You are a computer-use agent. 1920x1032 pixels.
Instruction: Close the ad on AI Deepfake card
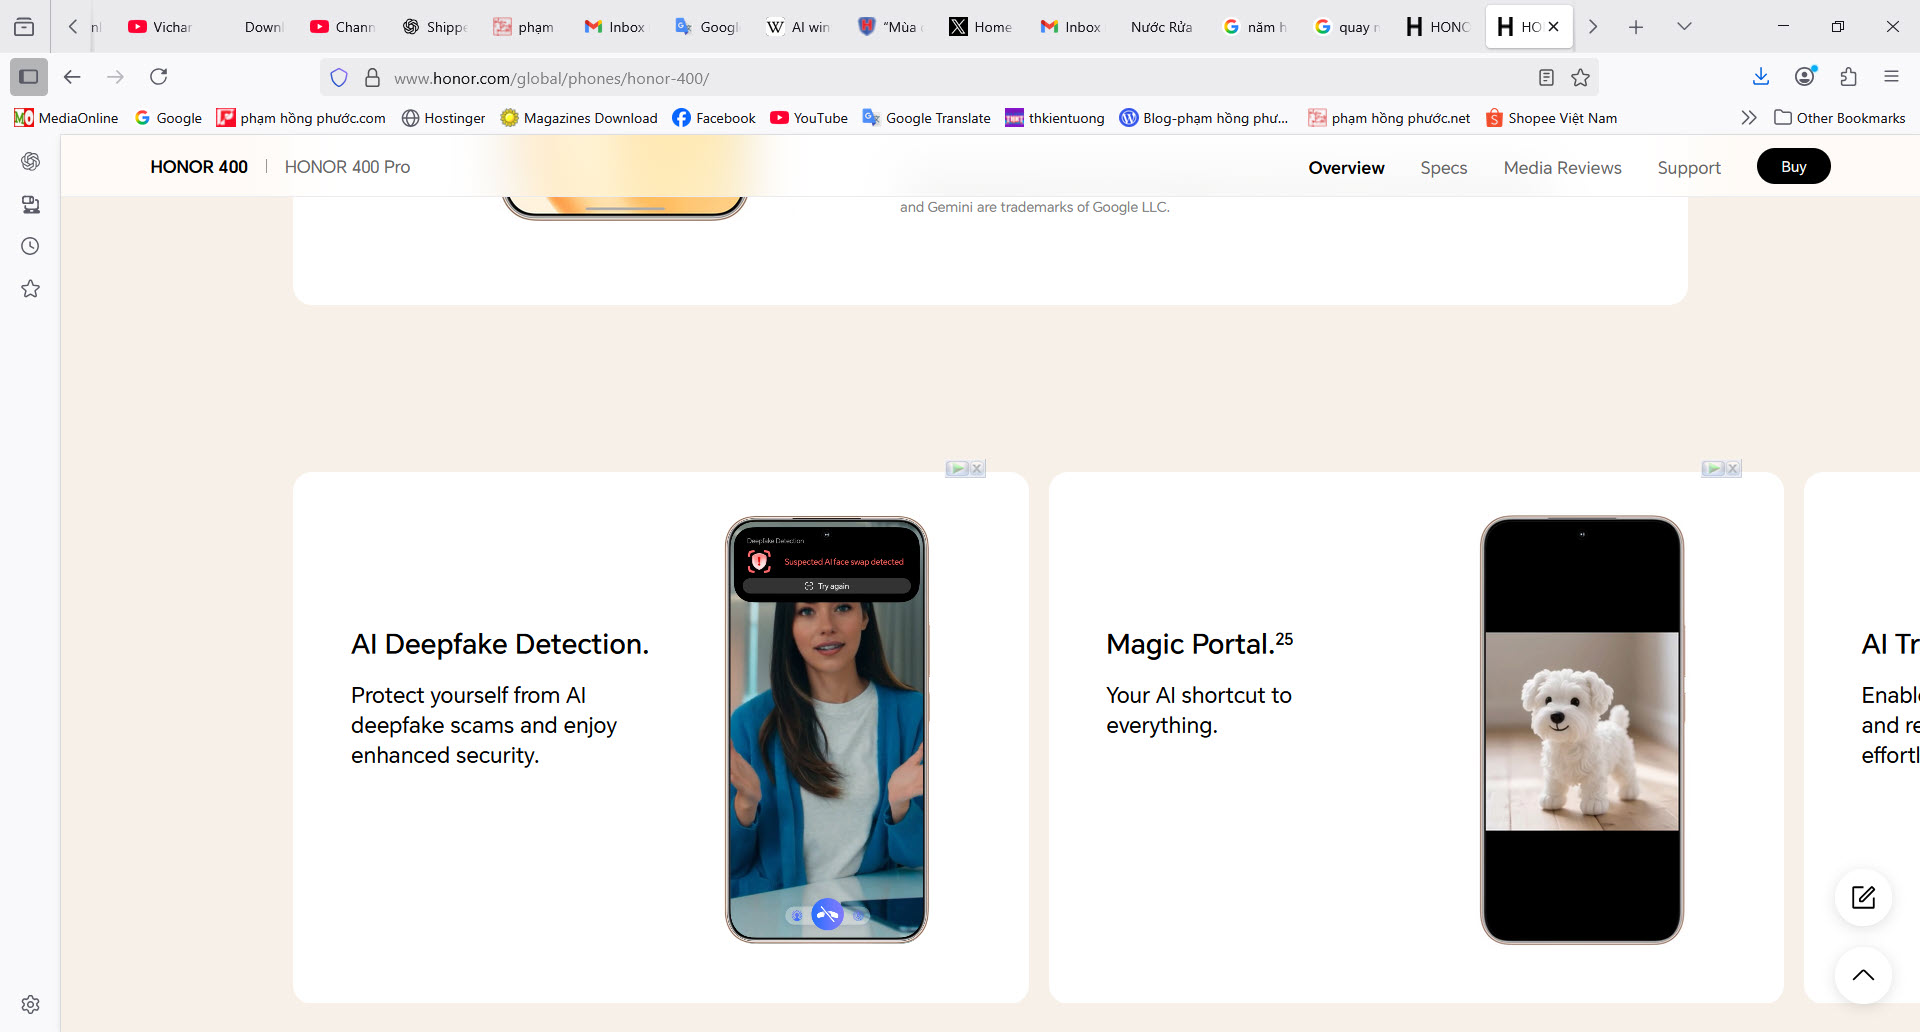(x=977, y=468)
